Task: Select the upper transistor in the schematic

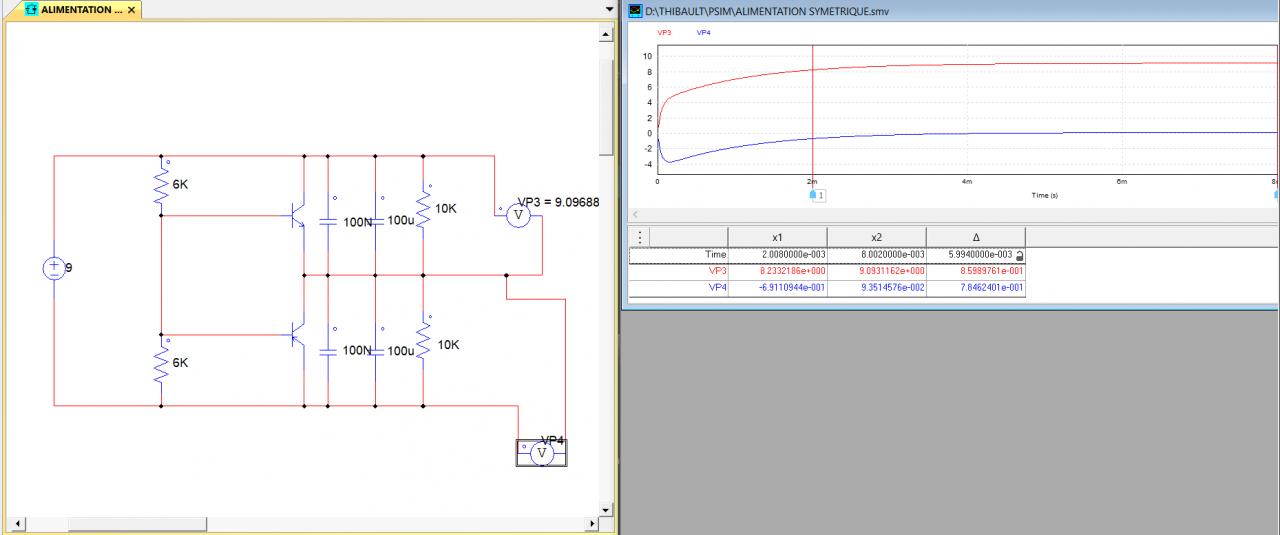Action: pos(296,214)
